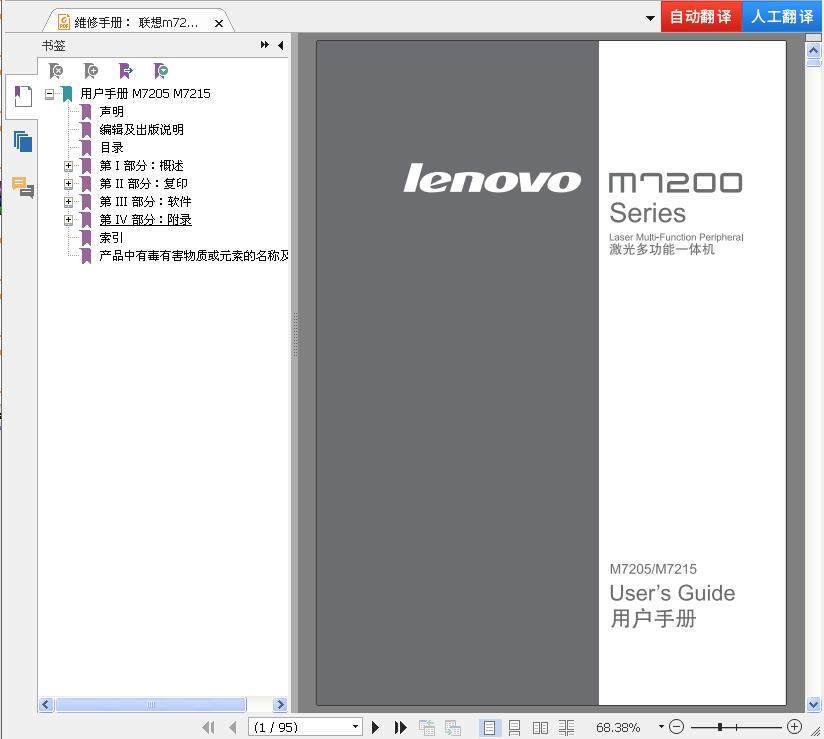The image size is (824, 739).
Task: Click the 自动翻译 button
Action: pyautogui.click(x=701, y=16)
